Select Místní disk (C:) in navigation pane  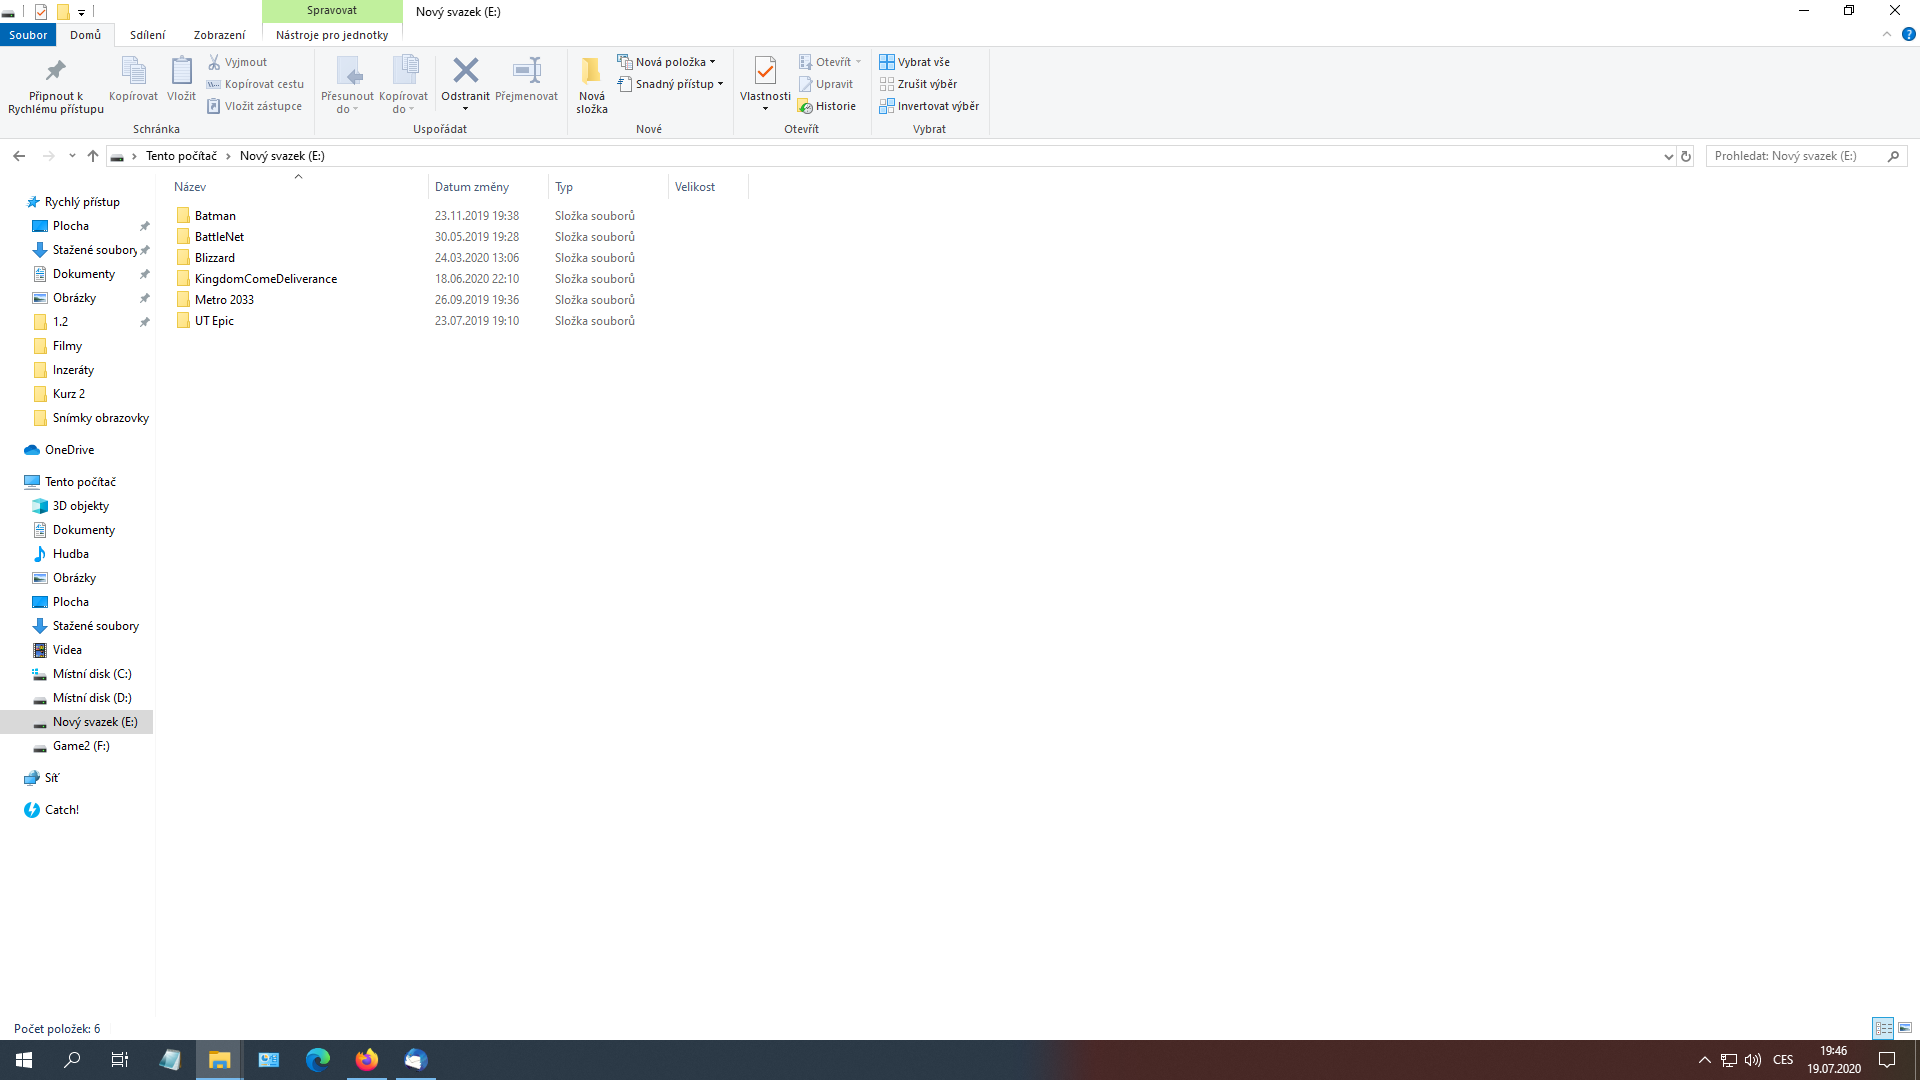[x=92, y=674]
